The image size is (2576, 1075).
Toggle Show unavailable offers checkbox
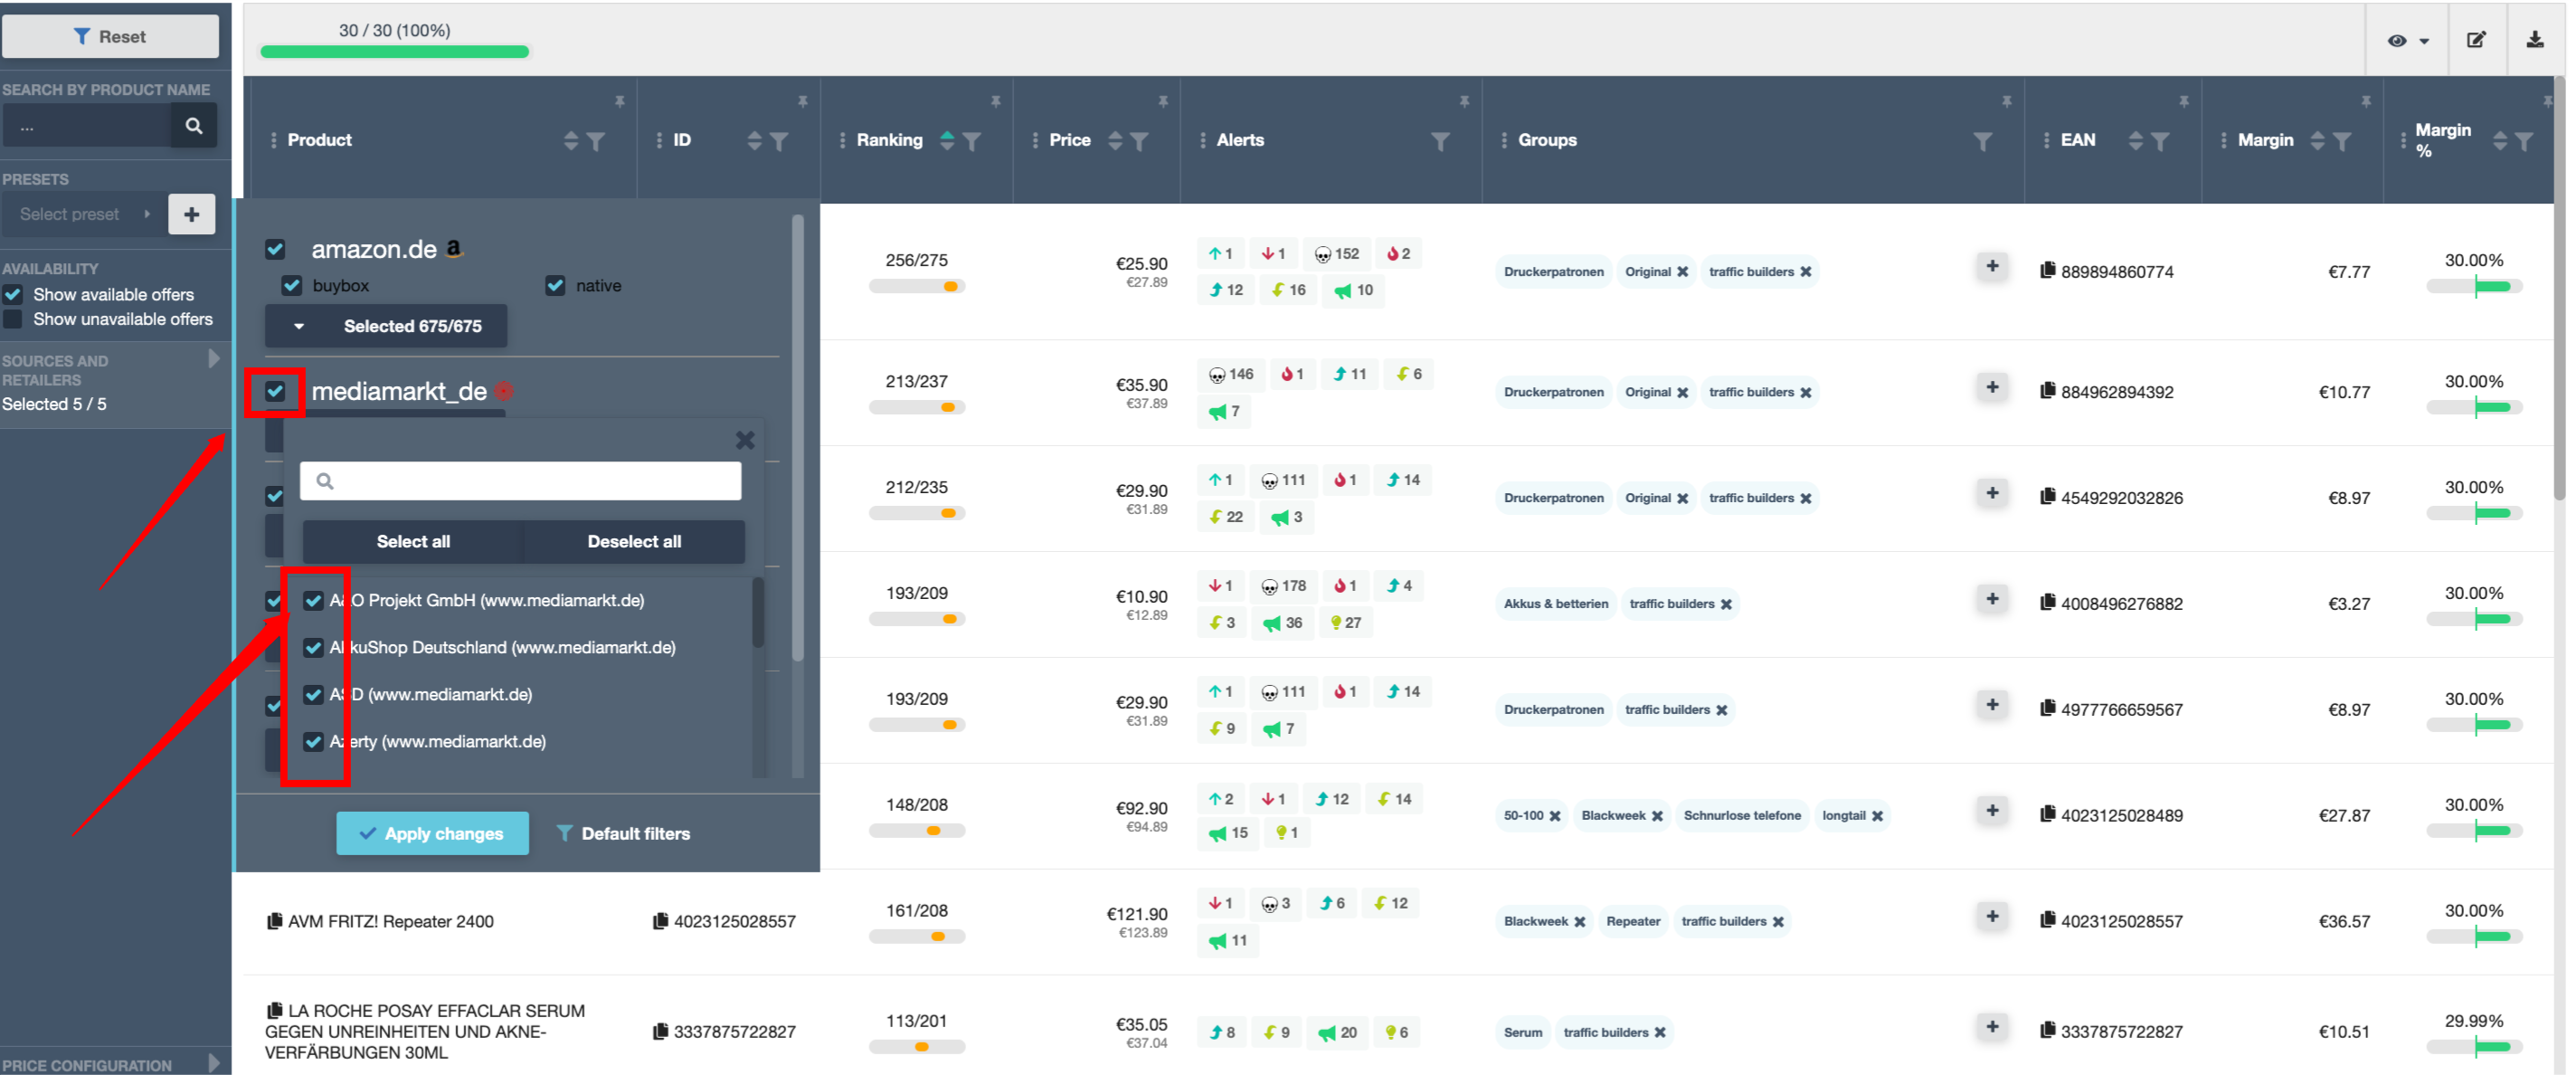click(13, 319)
